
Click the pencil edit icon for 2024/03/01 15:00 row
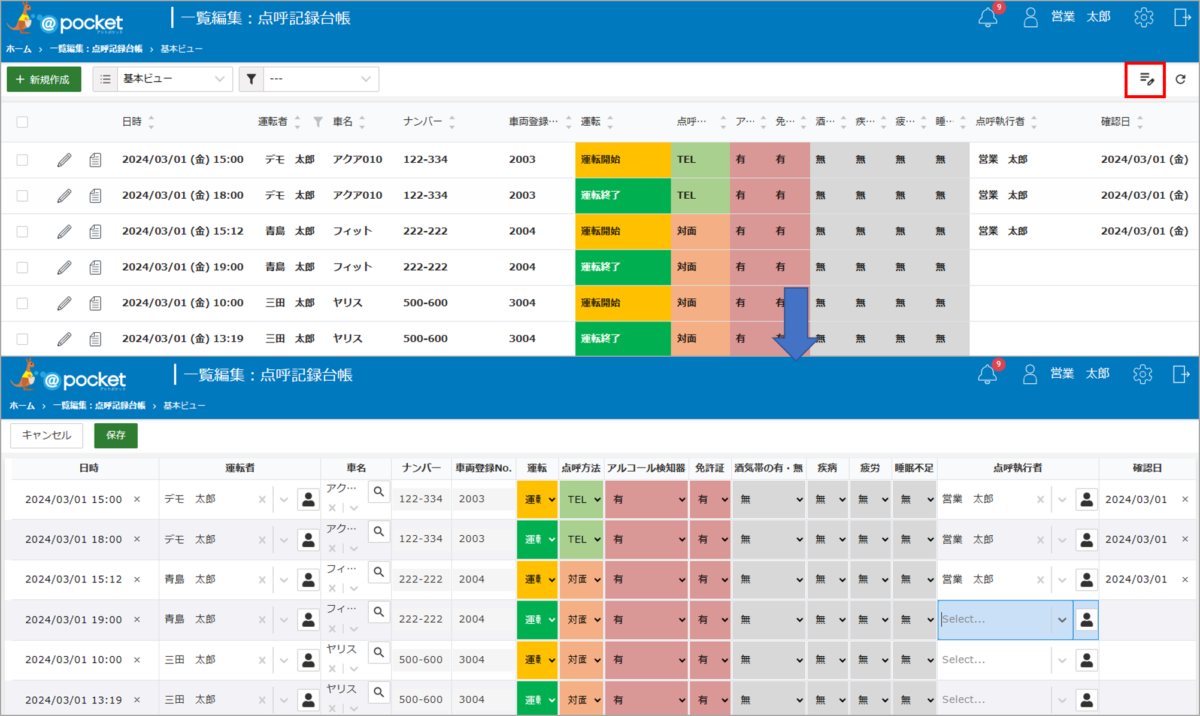tap(64, 159)
